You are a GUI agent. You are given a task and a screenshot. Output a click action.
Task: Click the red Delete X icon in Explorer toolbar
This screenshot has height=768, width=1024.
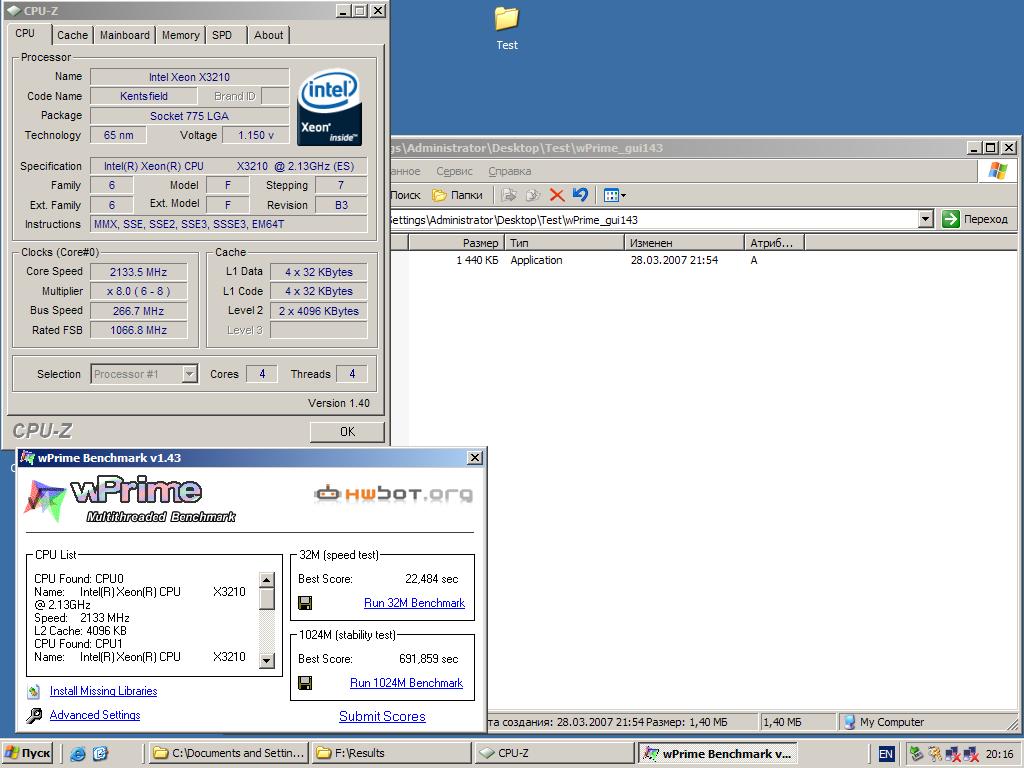(x=557, y=195)
